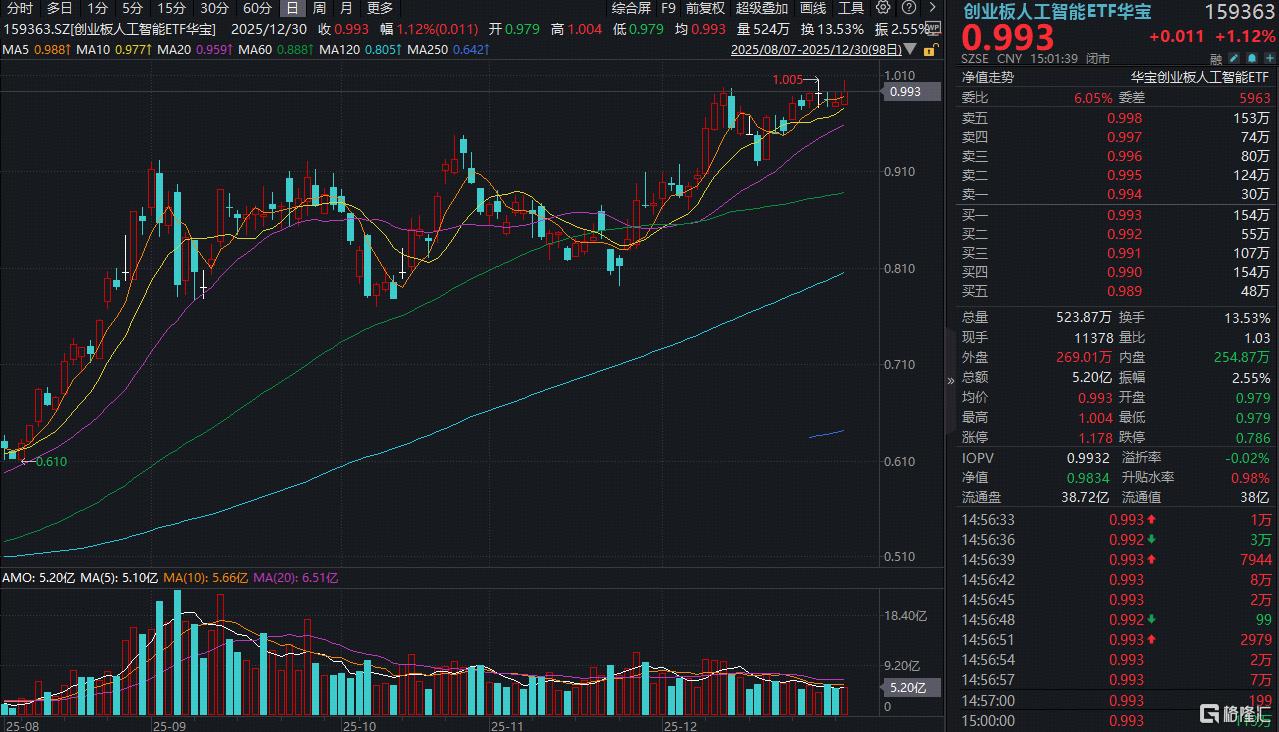This screenshot has width=1279, height=732.
Task: Click the 5.20亿 volume axis marker
Action: pos(911,688)
